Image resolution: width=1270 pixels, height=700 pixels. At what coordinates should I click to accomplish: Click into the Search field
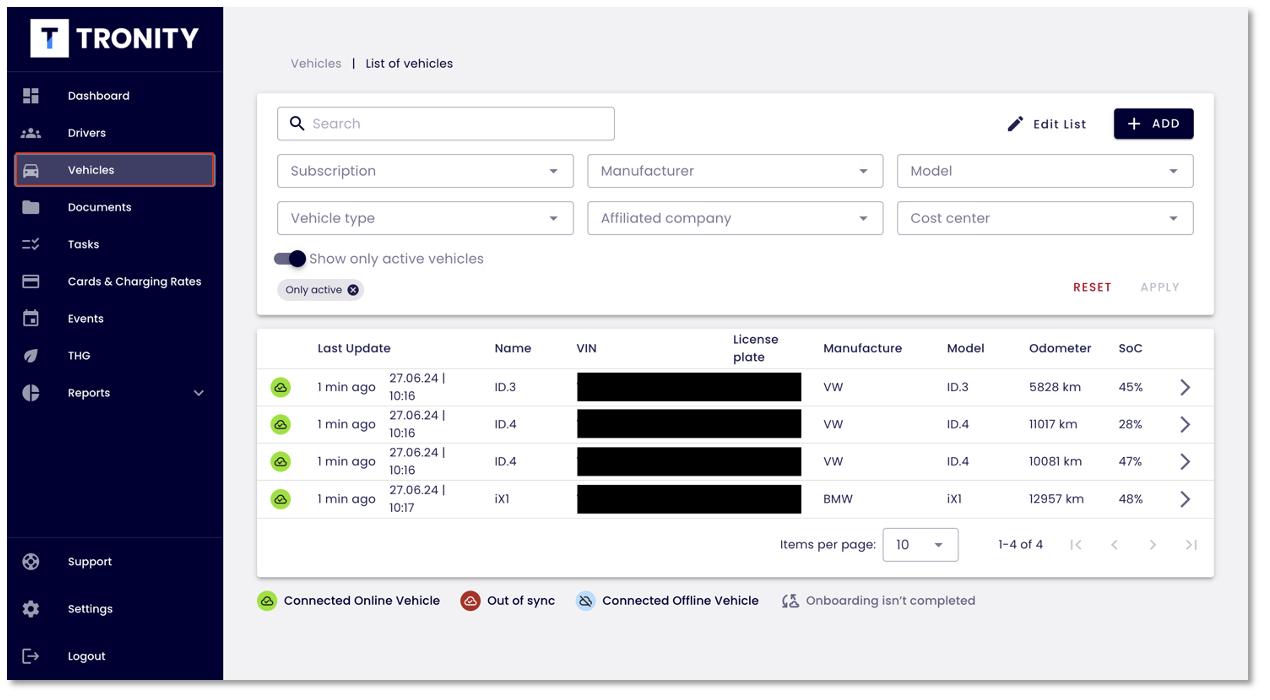(446, 124)
